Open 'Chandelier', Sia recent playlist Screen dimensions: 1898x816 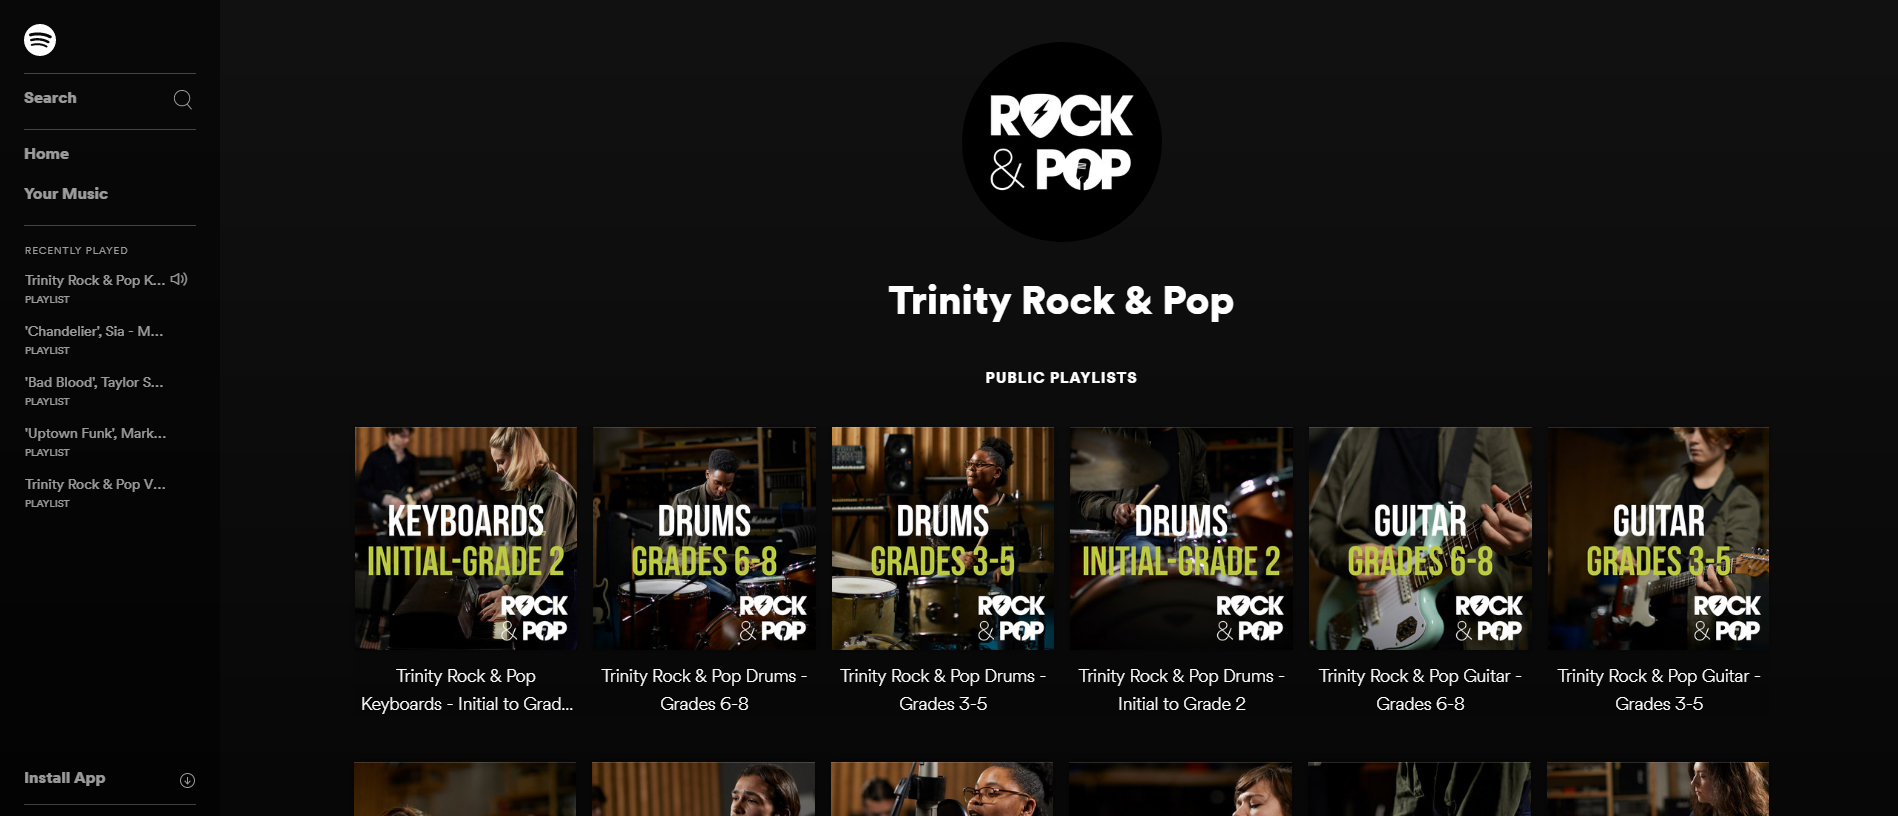click(x=94, y=339)
